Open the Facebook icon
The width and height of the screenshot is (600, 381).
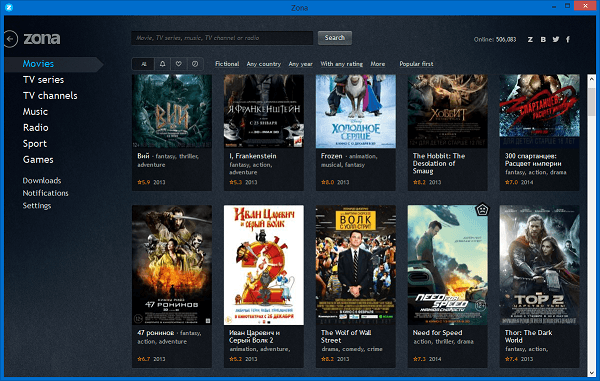click(x=568, y=39)
